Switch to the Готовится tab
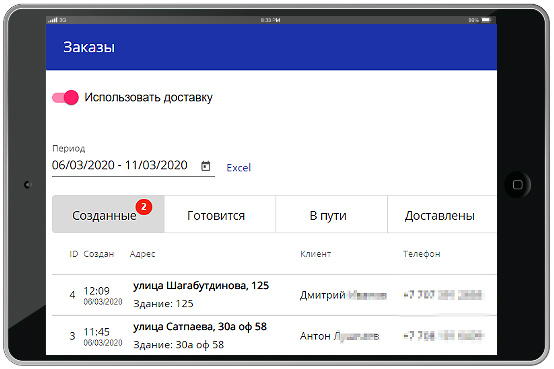The image size is (554, 369). [219, 214]
